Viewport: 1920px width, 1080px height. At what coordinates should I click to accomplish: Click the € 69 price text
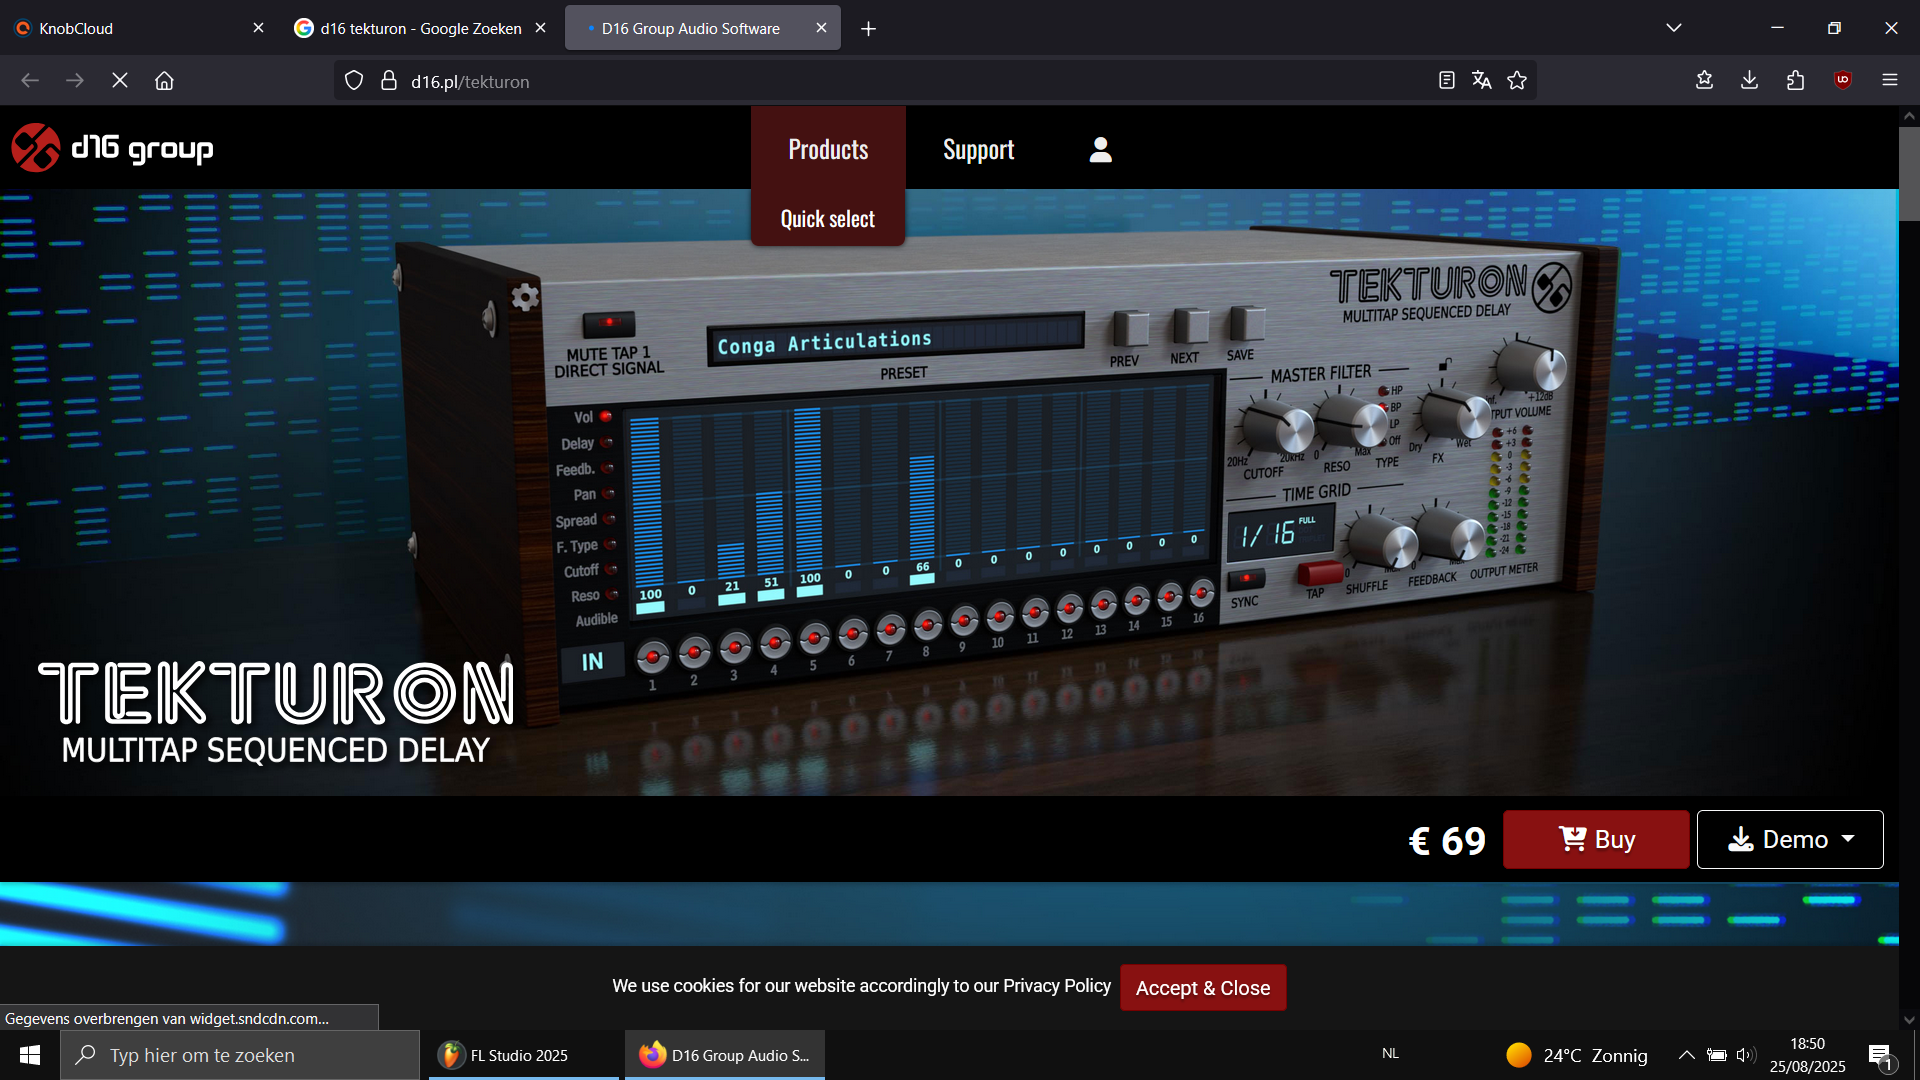coord(1447,840)
